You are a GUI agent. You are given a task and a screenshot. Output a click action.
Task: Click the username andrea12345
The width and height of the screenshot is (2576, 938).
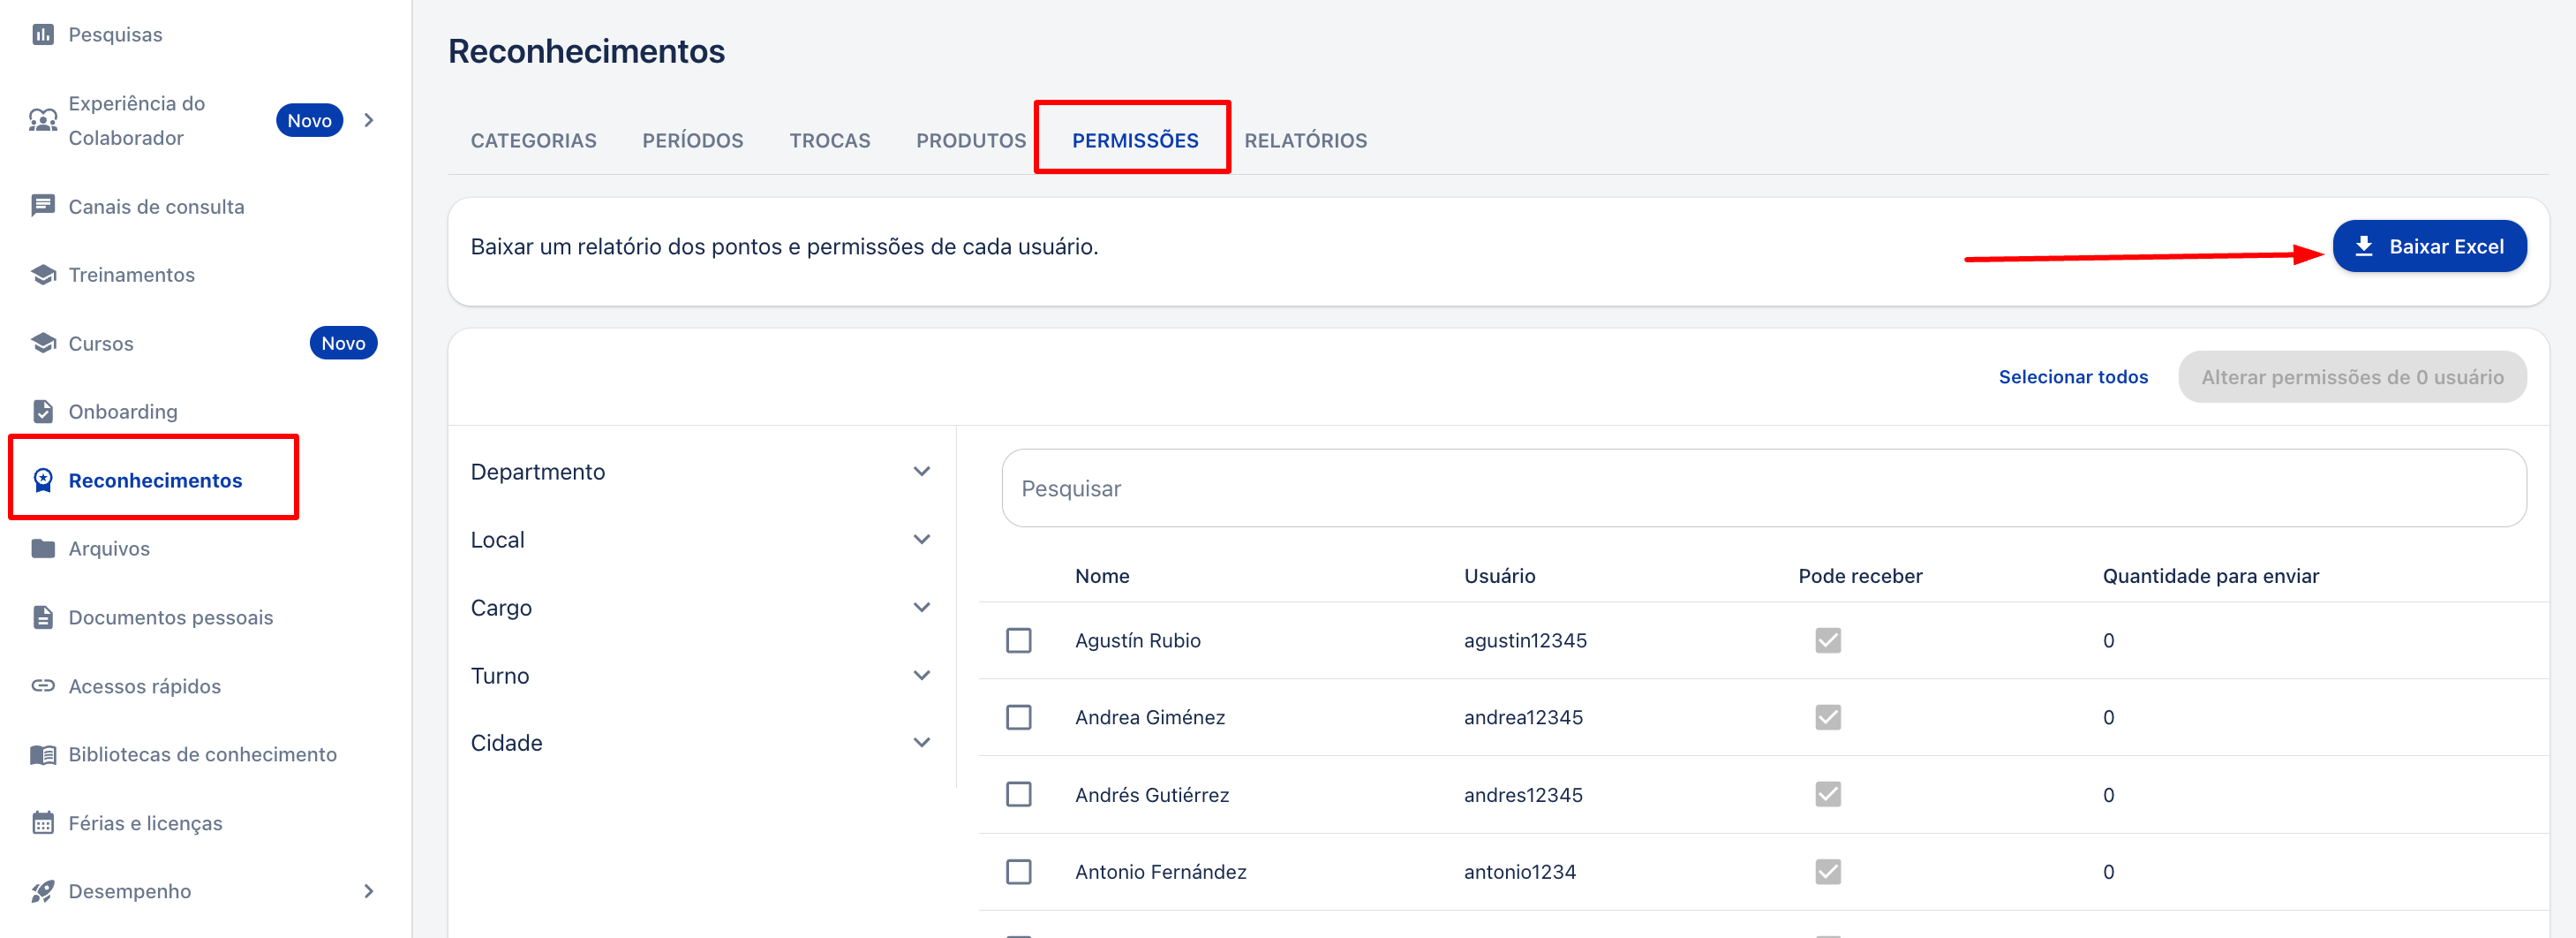tap(1523, 717)
